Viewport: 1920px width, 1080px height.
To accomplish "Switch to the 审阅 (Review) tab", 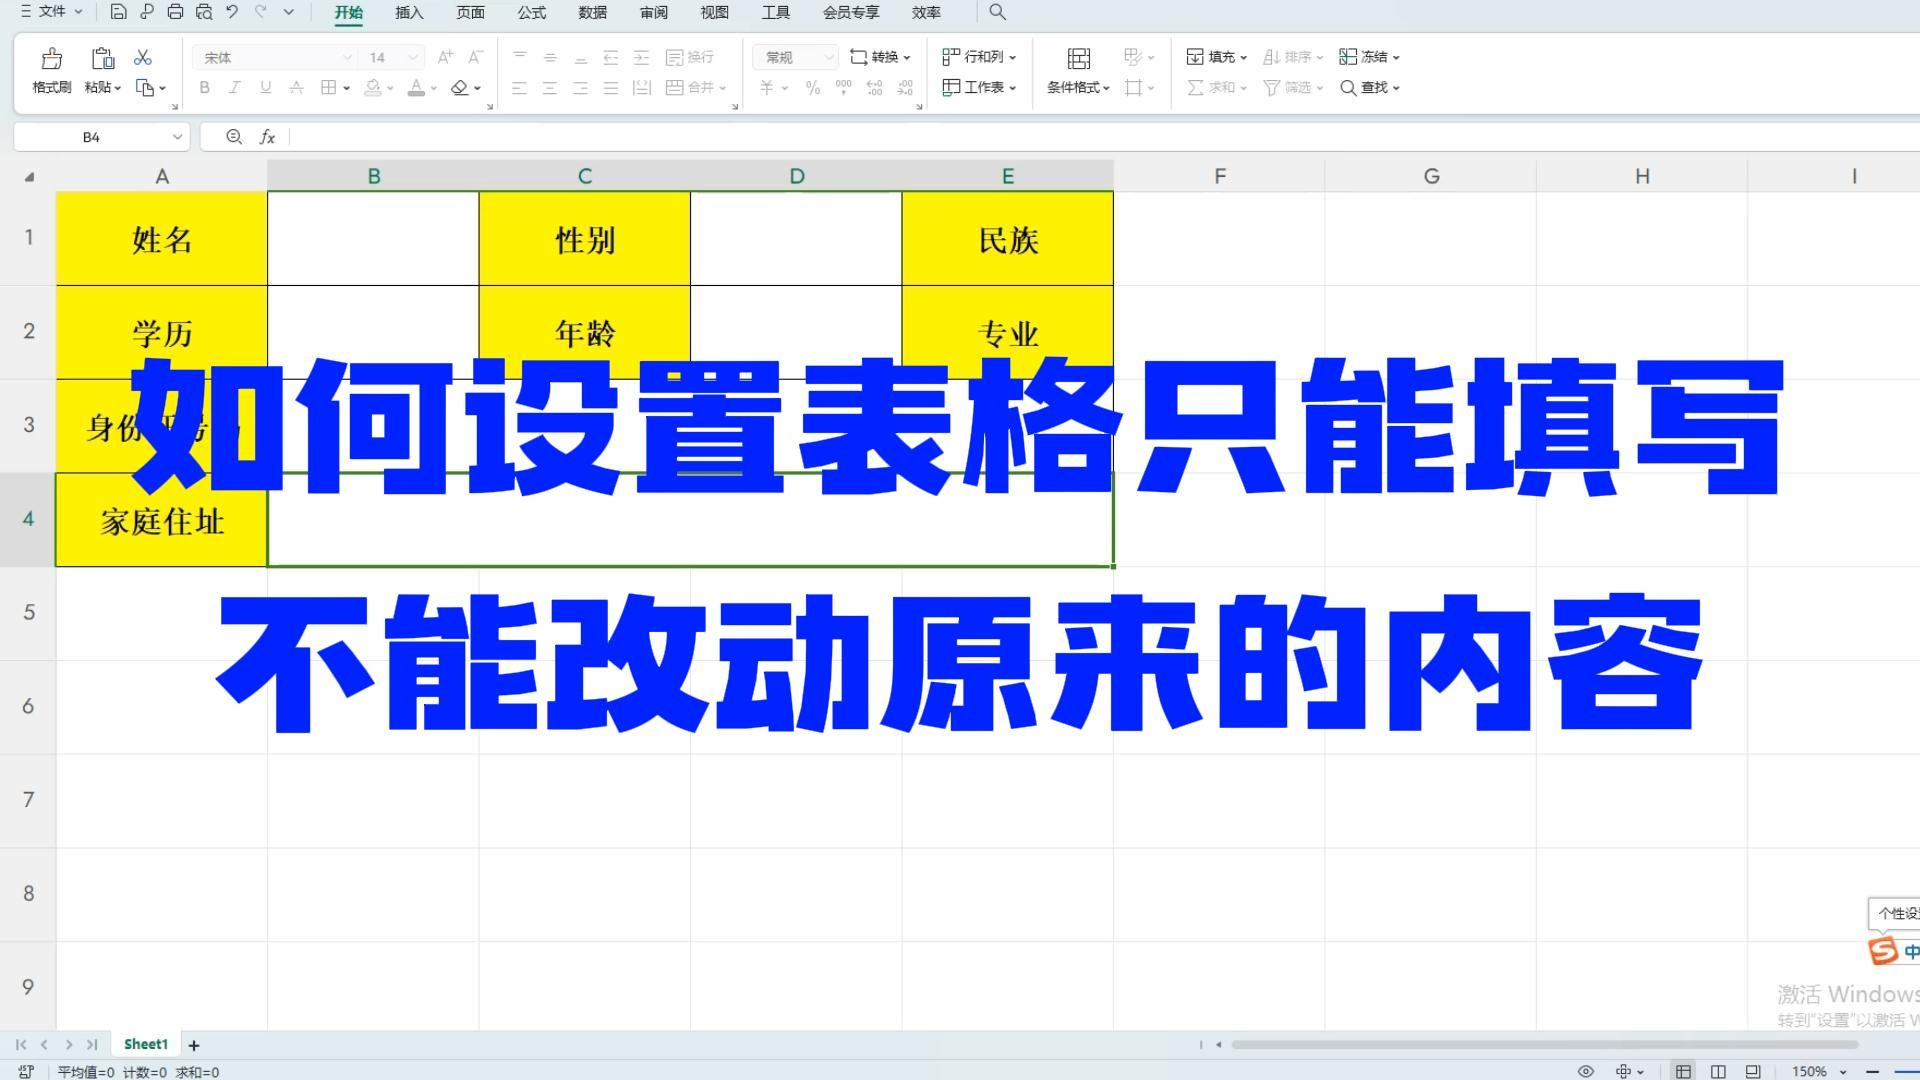I will (x=653, y=12).
